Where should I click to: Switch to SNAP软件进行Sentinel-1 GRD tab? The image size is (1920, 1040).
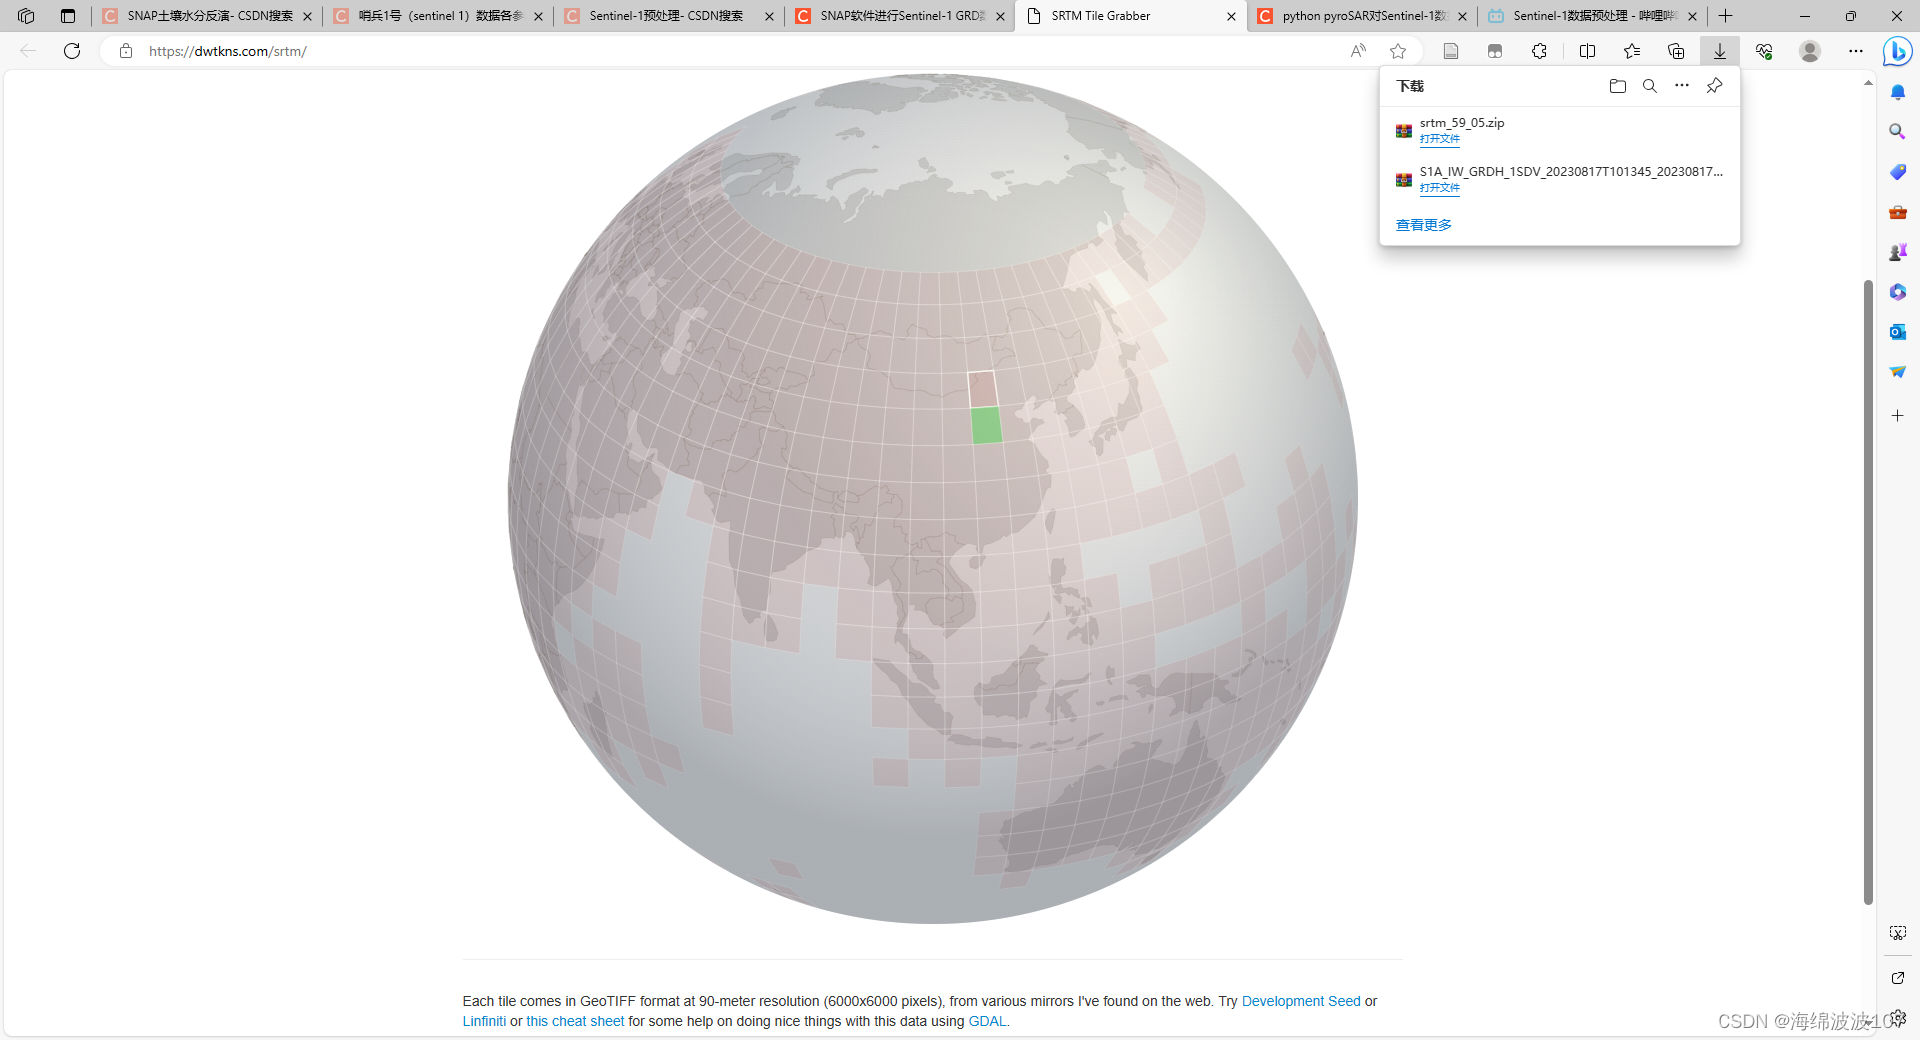(x=900, y=16)
